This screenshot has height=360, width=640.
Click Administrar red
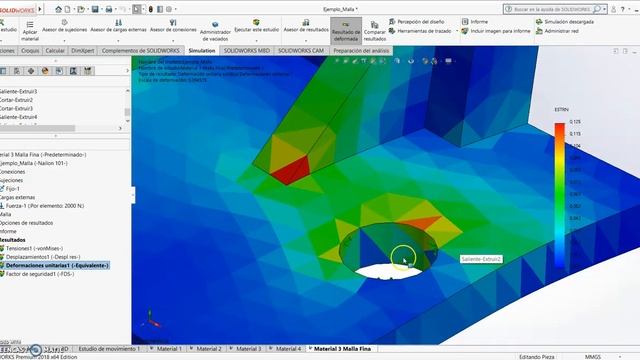pyautogui.click(x=557, y=31)
